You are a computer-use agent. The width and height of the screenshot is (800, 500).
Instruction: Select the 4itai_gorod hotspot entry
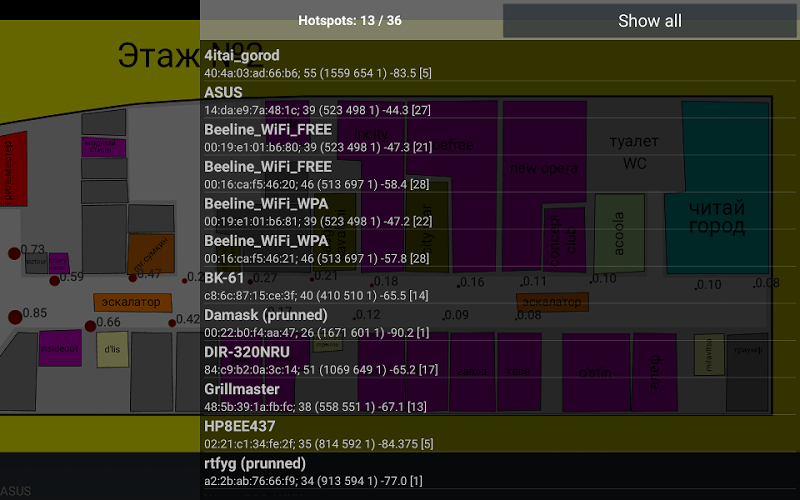(499, 63)
